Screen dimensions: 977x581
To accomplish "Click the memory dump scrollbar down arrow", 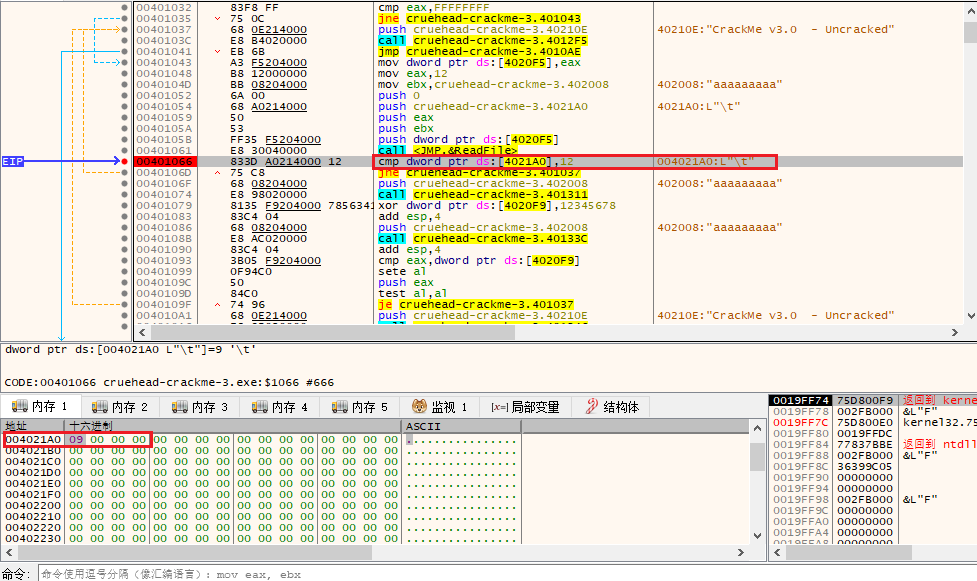I will (757, 535).
